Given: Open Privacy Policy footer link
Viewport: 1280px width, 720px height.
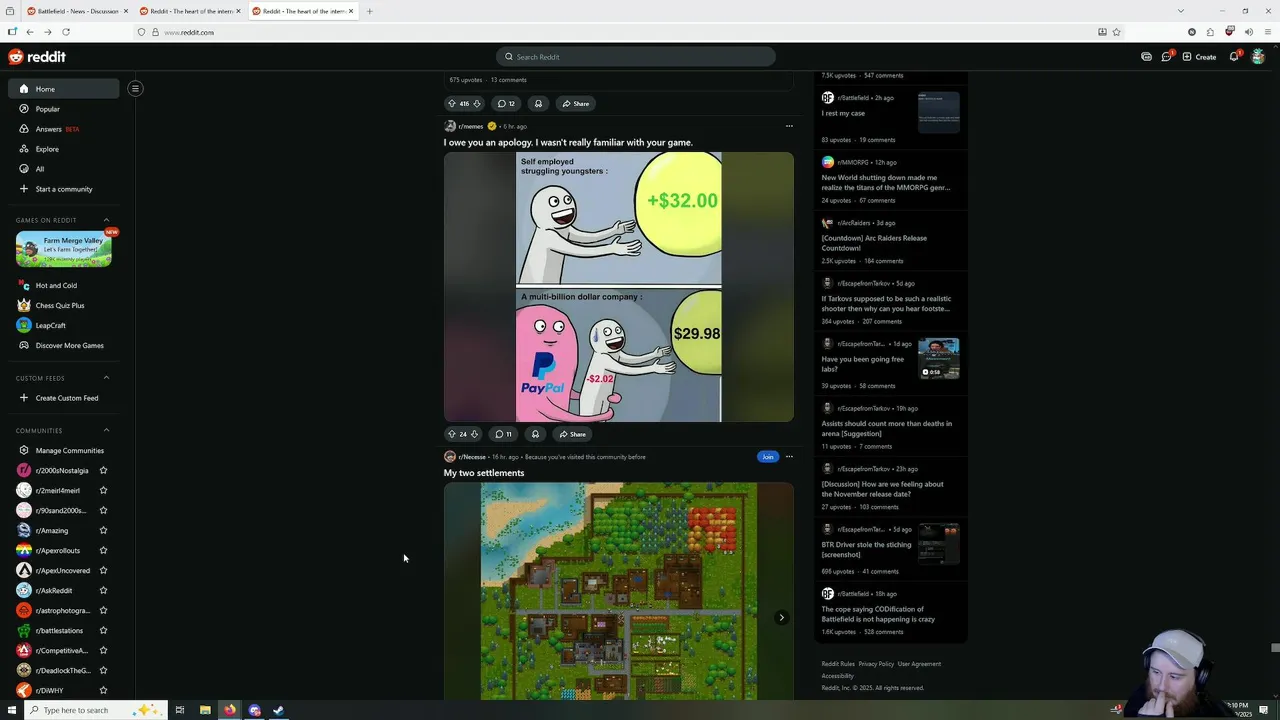Looking at the screenshot, I should [x=876, y=664].
